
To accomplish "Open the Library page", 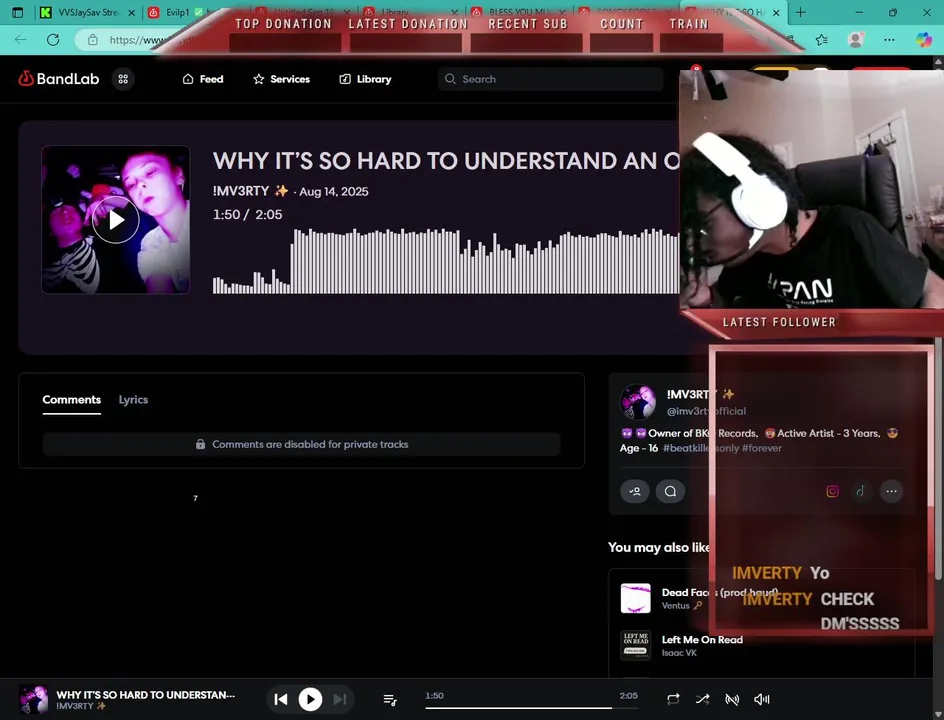I will coord(365,79).
